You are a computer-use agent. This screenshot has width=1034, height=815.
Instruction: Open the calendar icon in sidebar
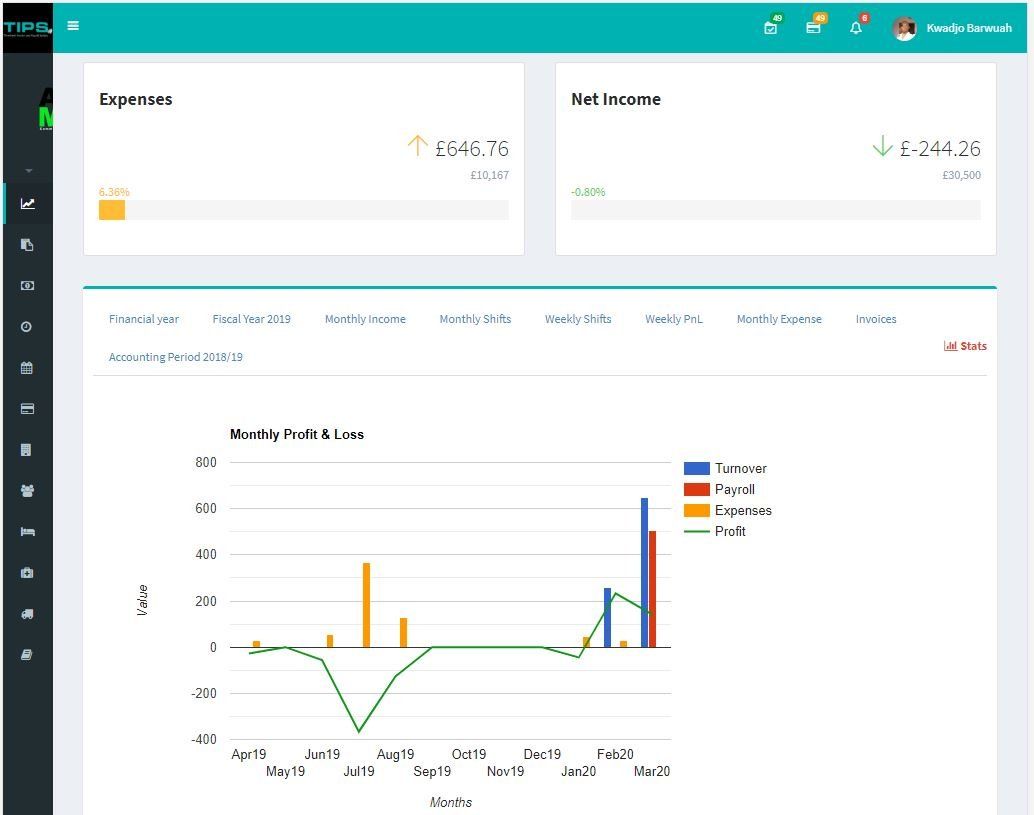click(27, 368)
